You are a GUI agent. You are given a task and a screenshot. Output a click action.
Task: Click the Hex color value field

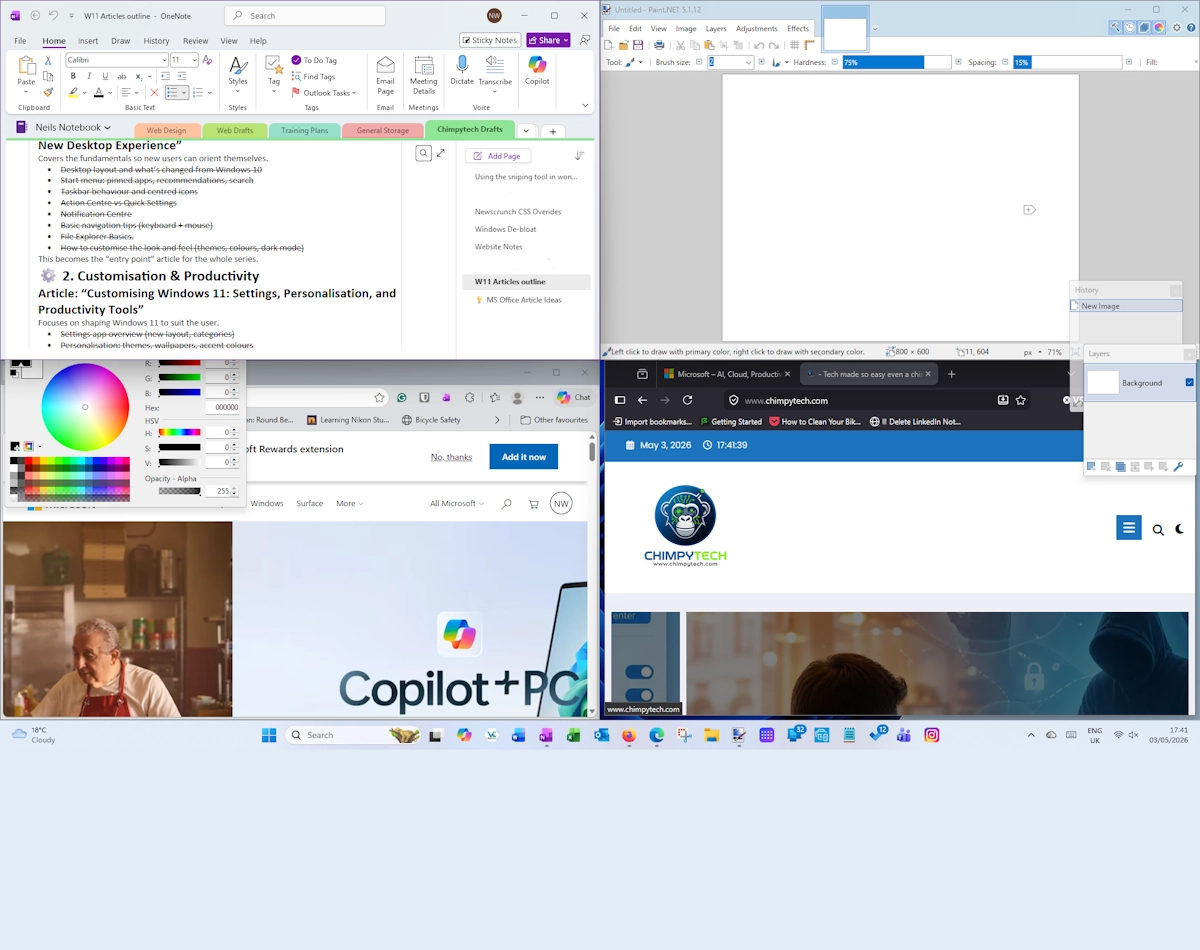[x=222, y=407]
